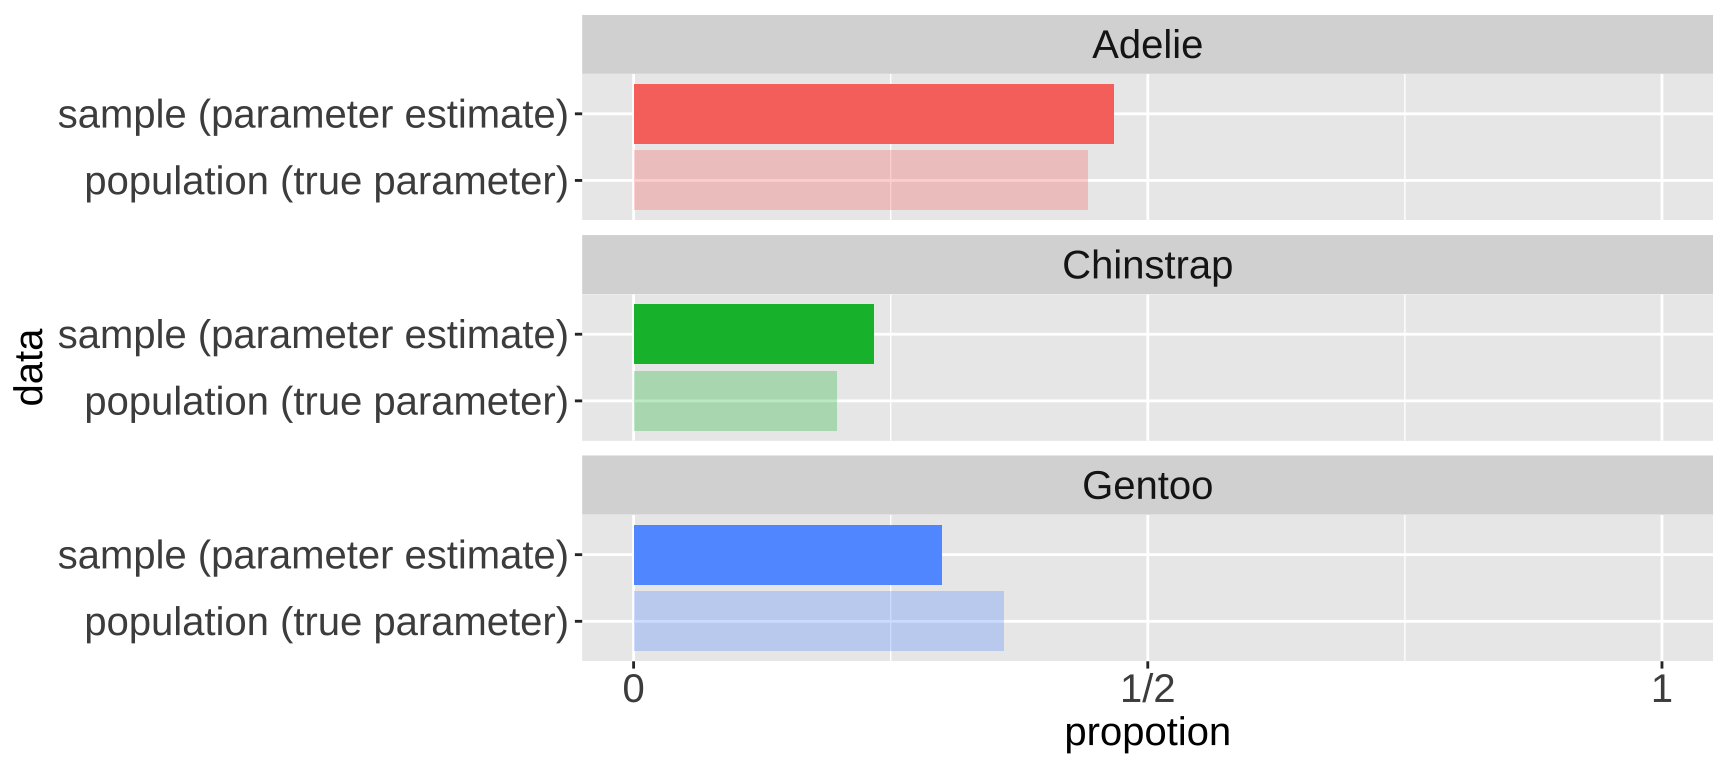Screen dimensions: 1728x768
Task: Click the rotated "data" y-axis title
Action: click(30, 367)
